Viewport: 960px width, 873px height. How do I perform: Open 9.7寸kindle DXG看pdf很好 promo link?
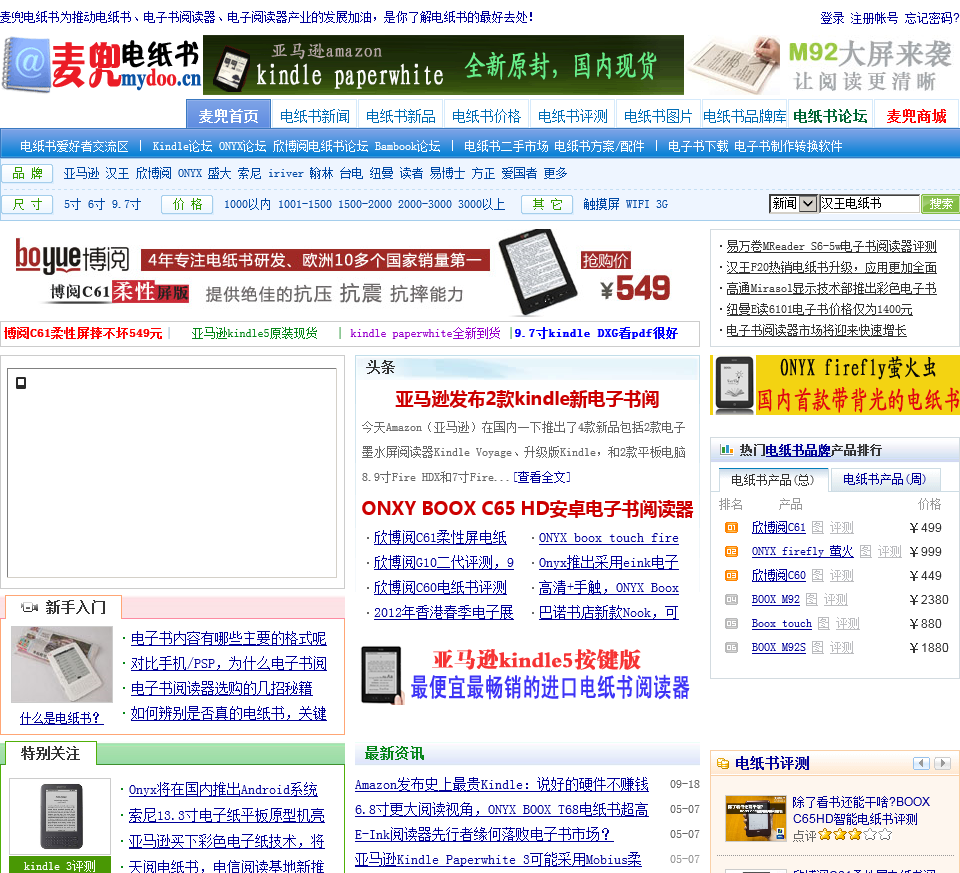(596, 333)
